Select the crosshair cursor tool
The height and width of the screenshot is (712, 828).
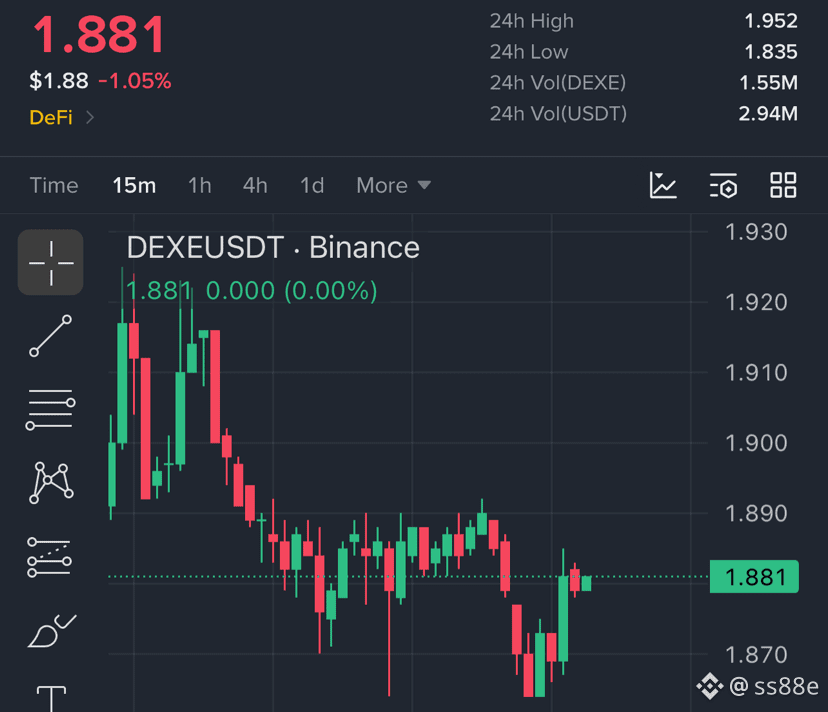51,263
